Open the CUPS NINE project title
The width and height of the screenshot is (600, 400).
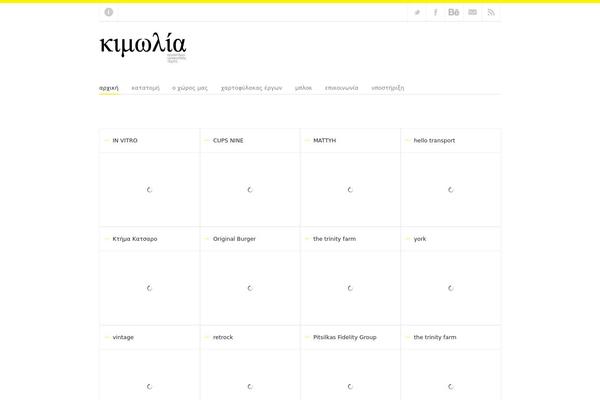[228, 140]
